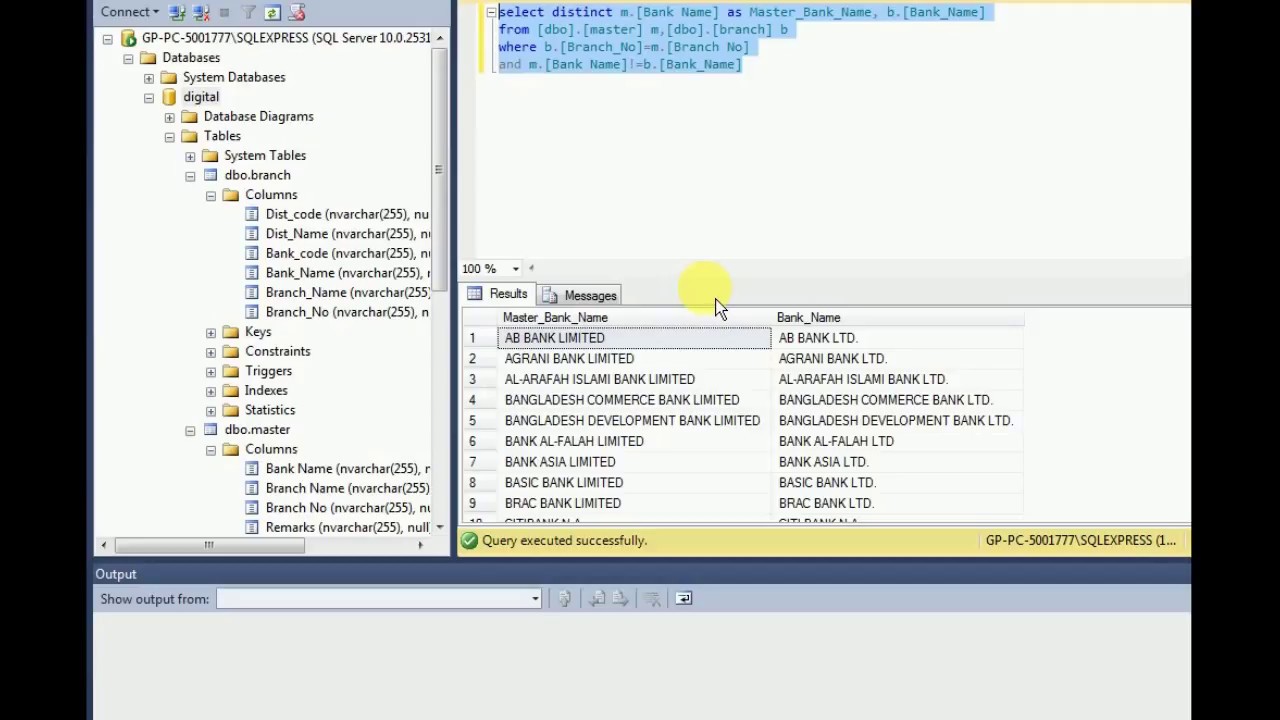1280x720 pixels.
Task: Click Go to Previous Message icon in Output
Action: [x=597, y=599]
